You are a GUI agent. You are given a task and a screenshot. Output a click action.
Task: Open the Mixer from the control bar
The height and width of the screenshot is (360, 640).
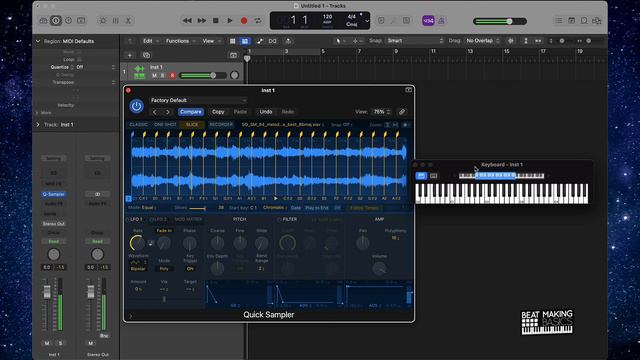tap(116, 20)
